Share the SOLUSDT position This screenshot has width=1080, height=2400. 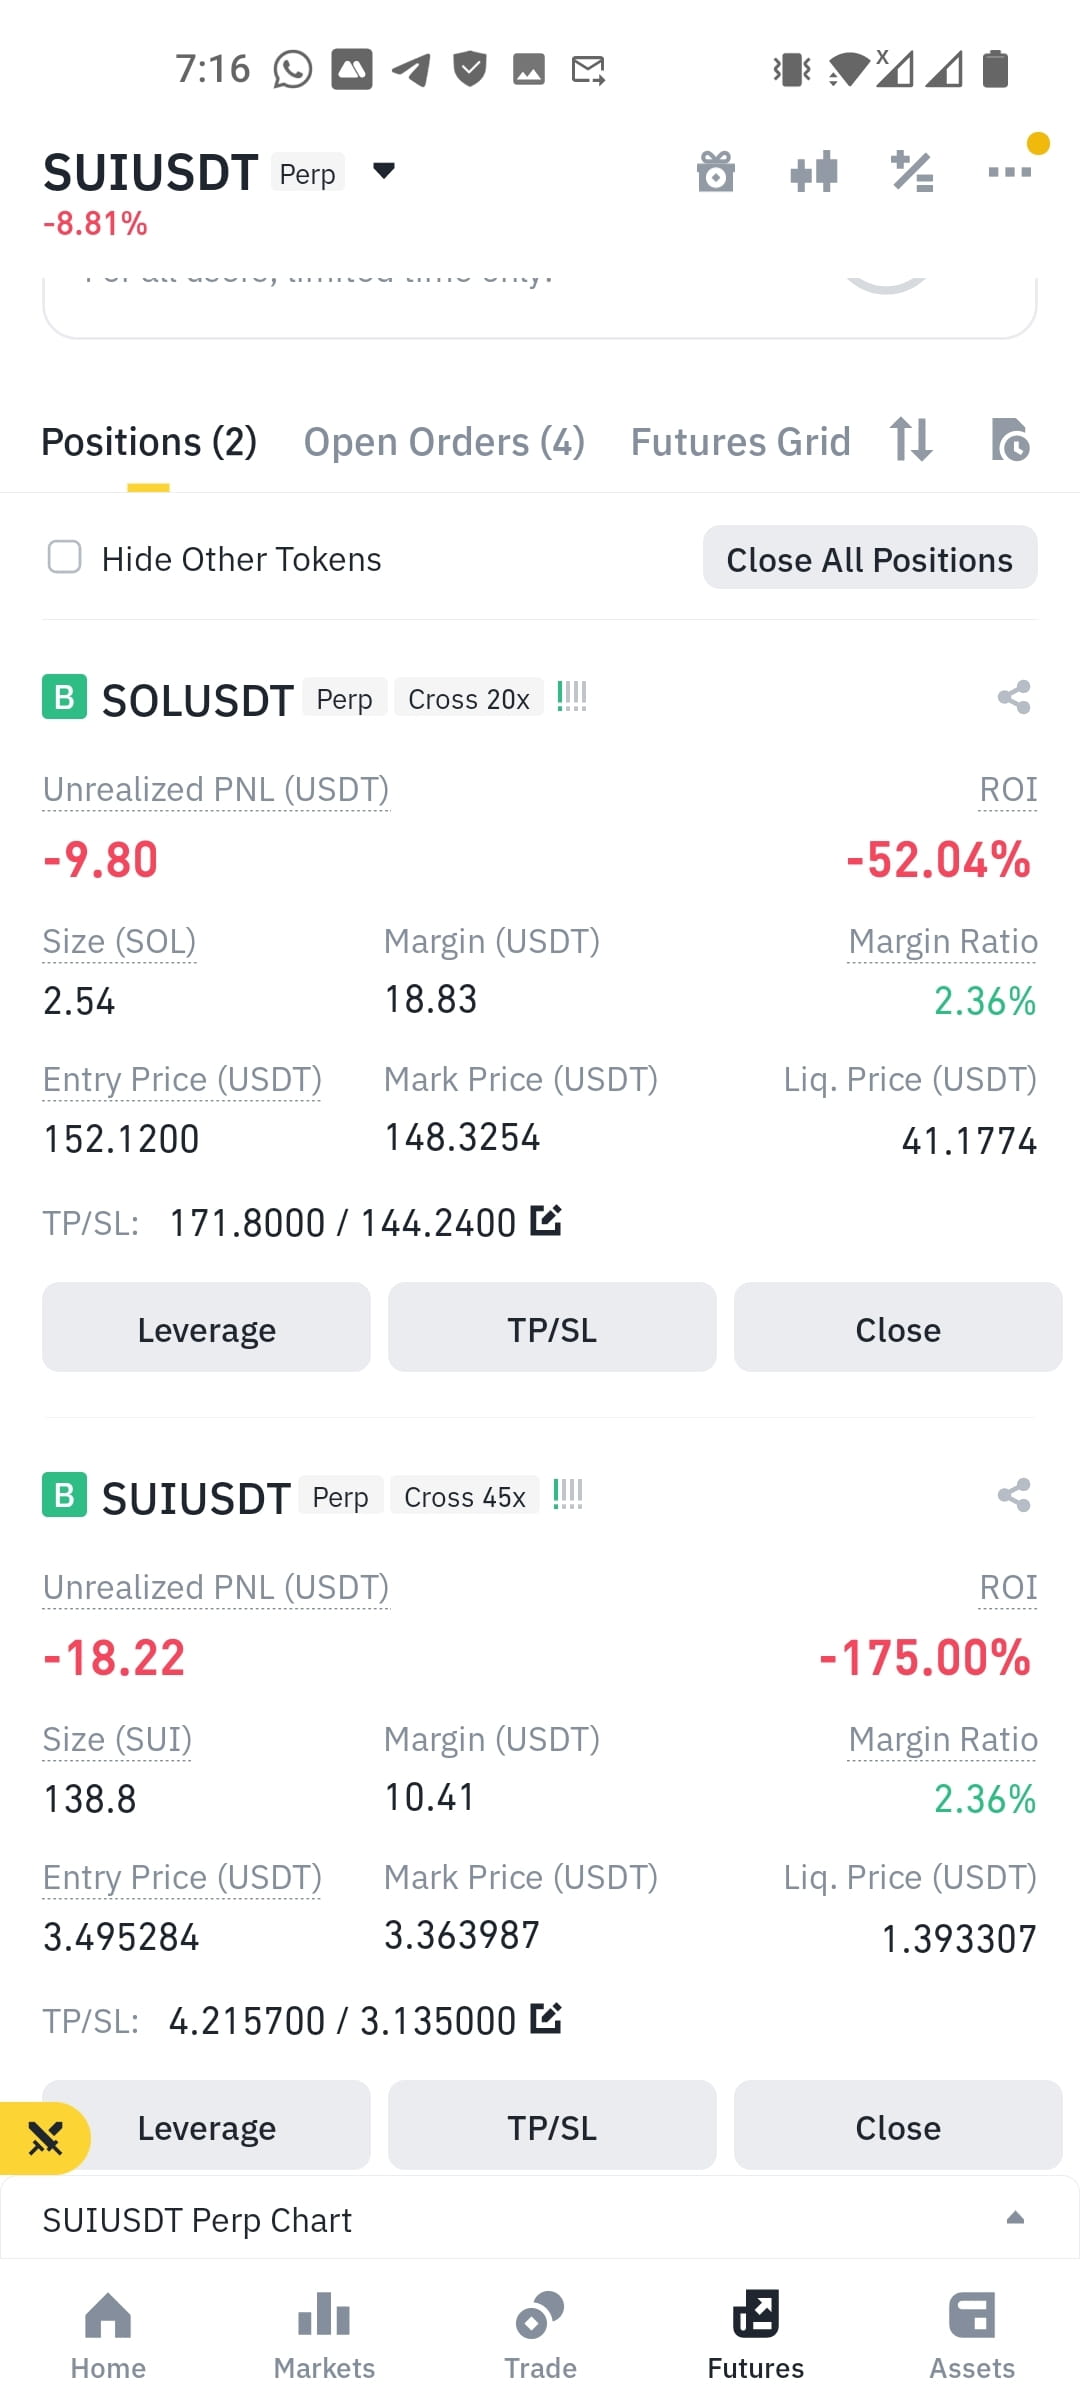1014,697
